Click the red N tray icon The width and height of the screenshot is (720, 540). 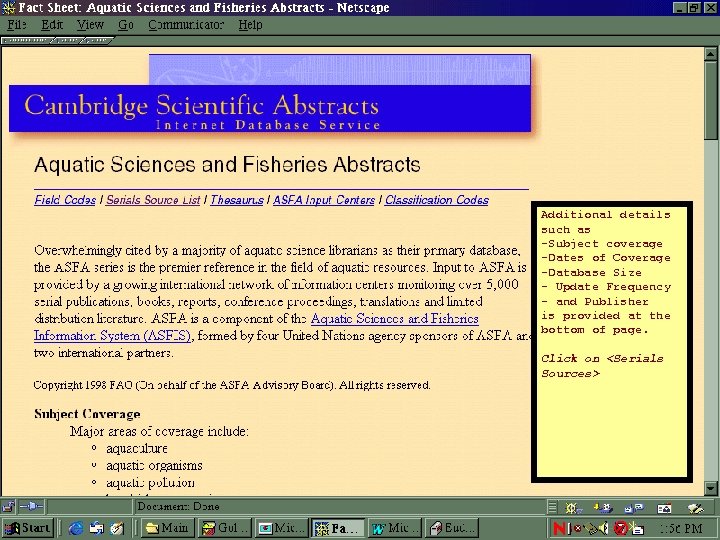click(x=560, y=529)
